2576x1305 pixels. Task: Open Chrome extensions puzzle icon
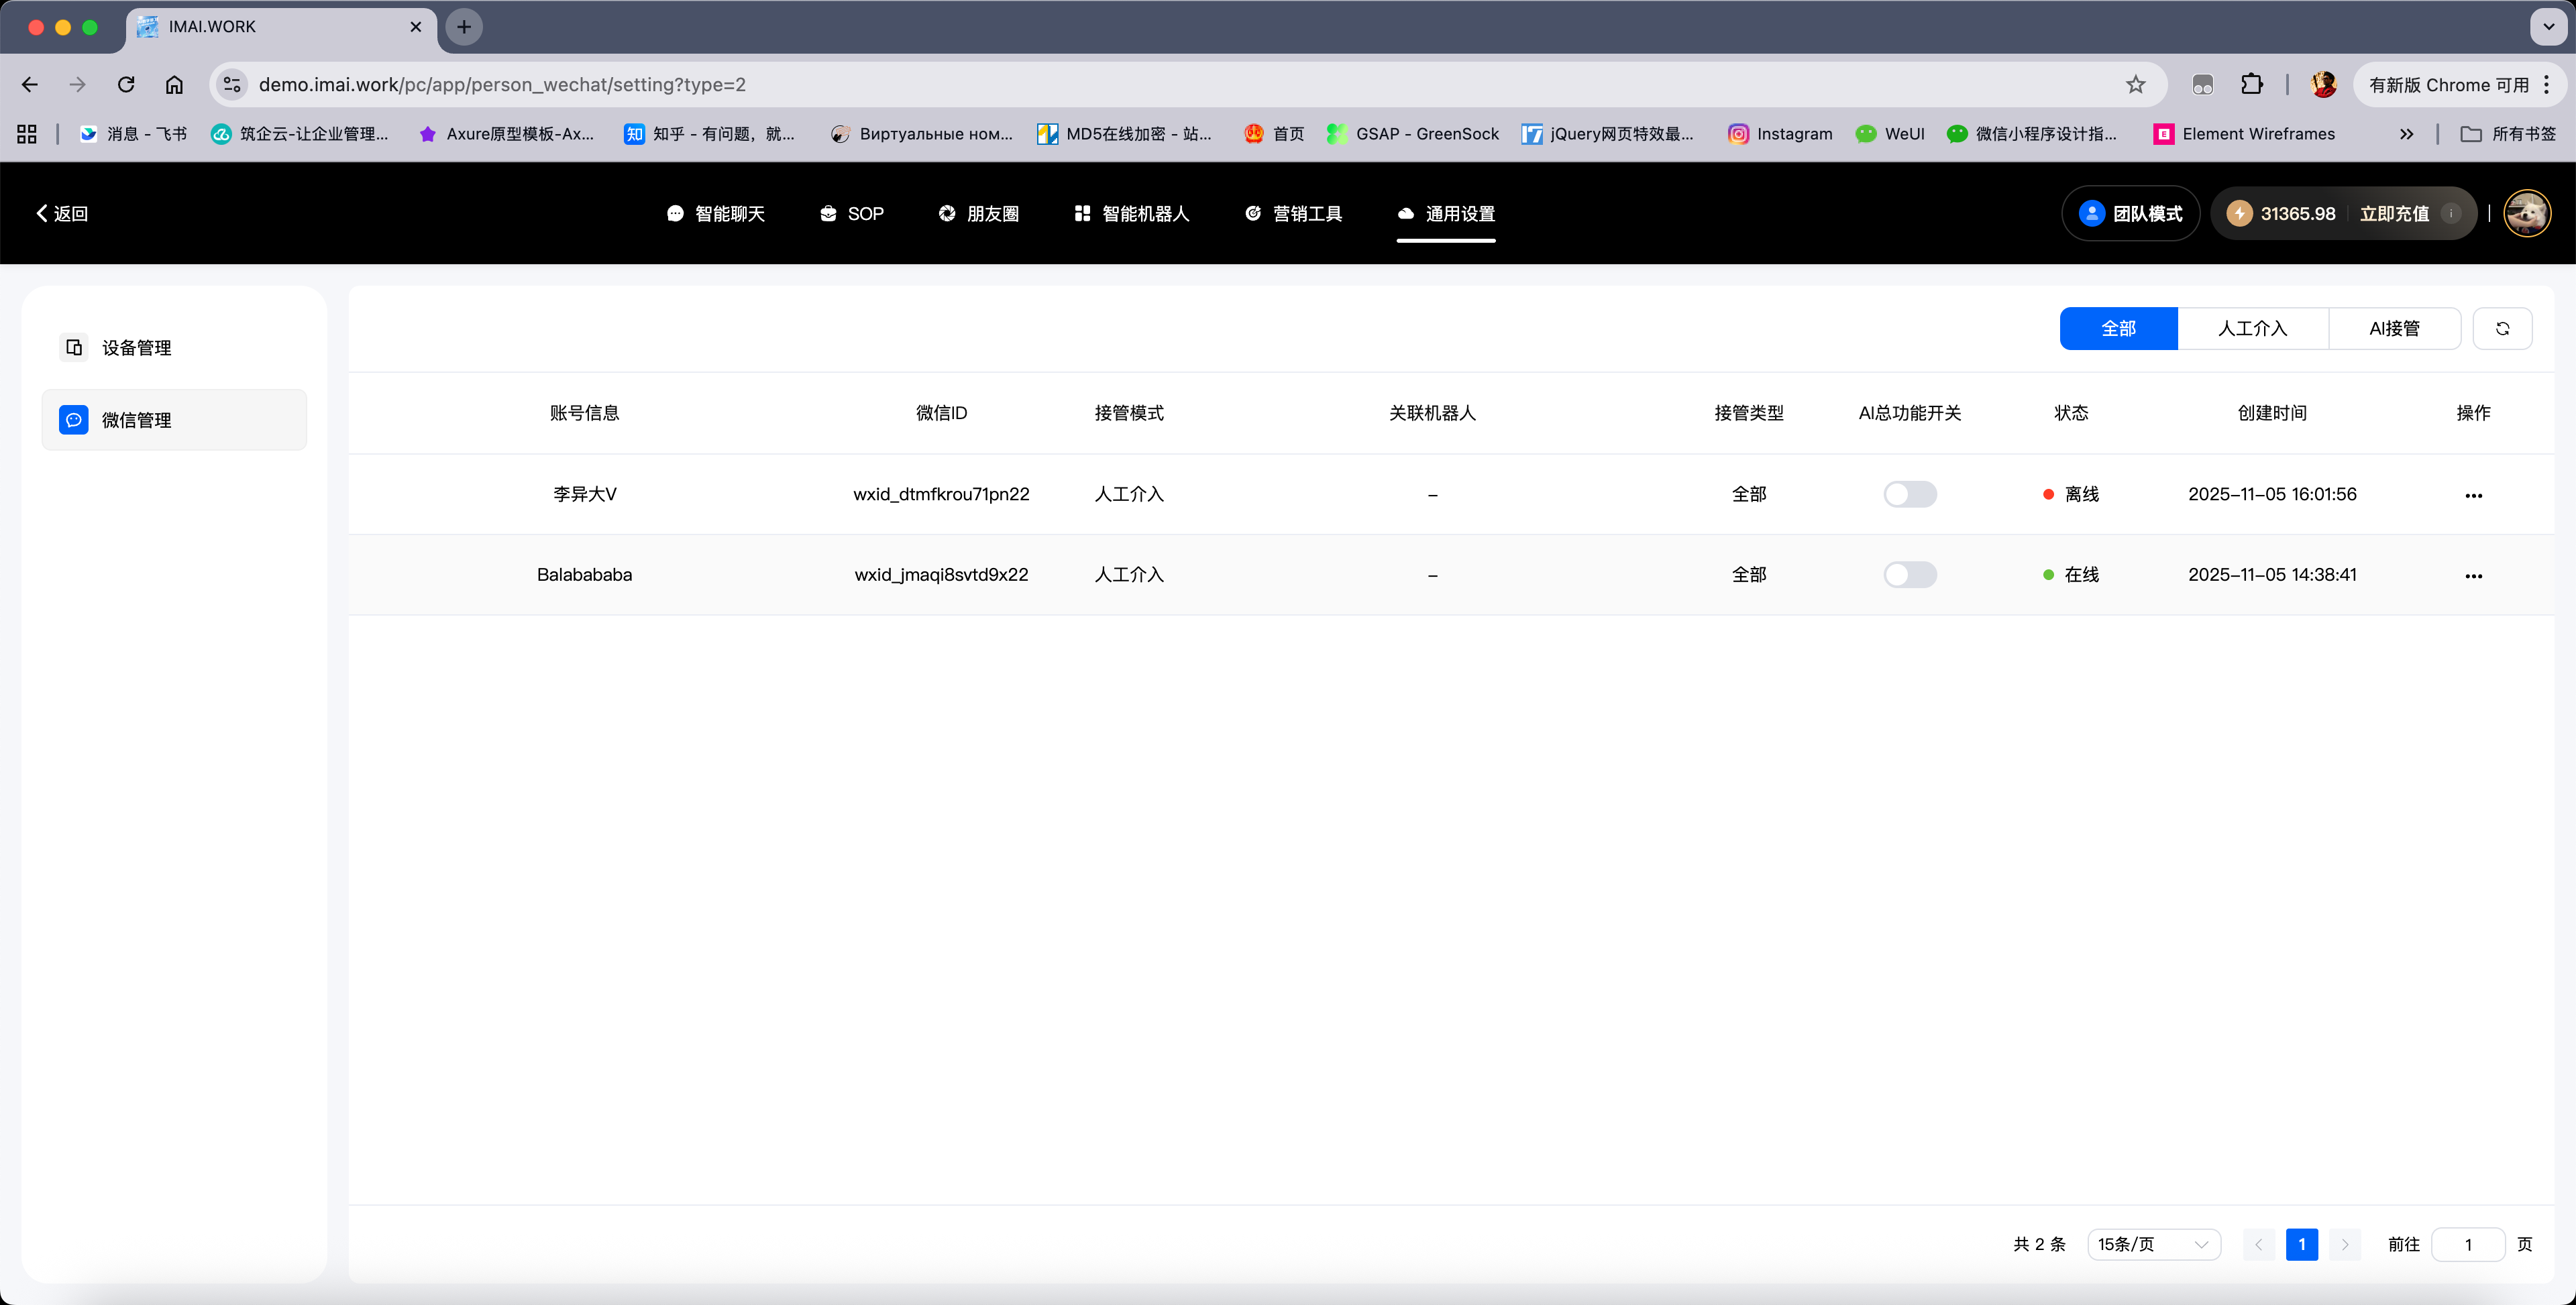pos(2251,85)
